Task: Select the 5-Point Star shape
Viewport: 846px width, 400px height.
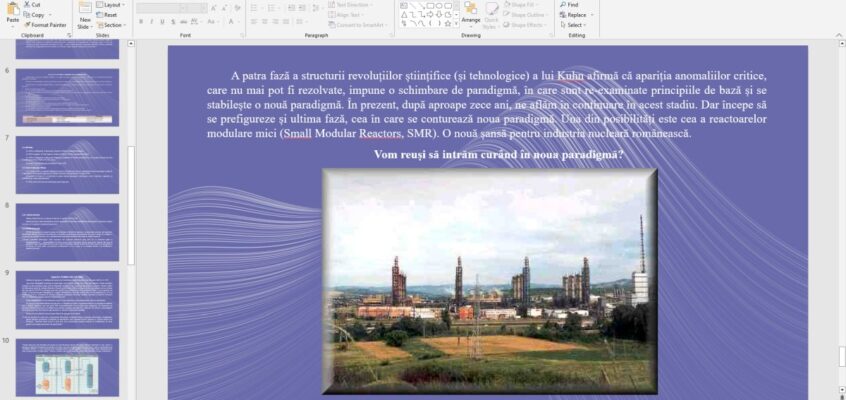Action: coord(448,23)
